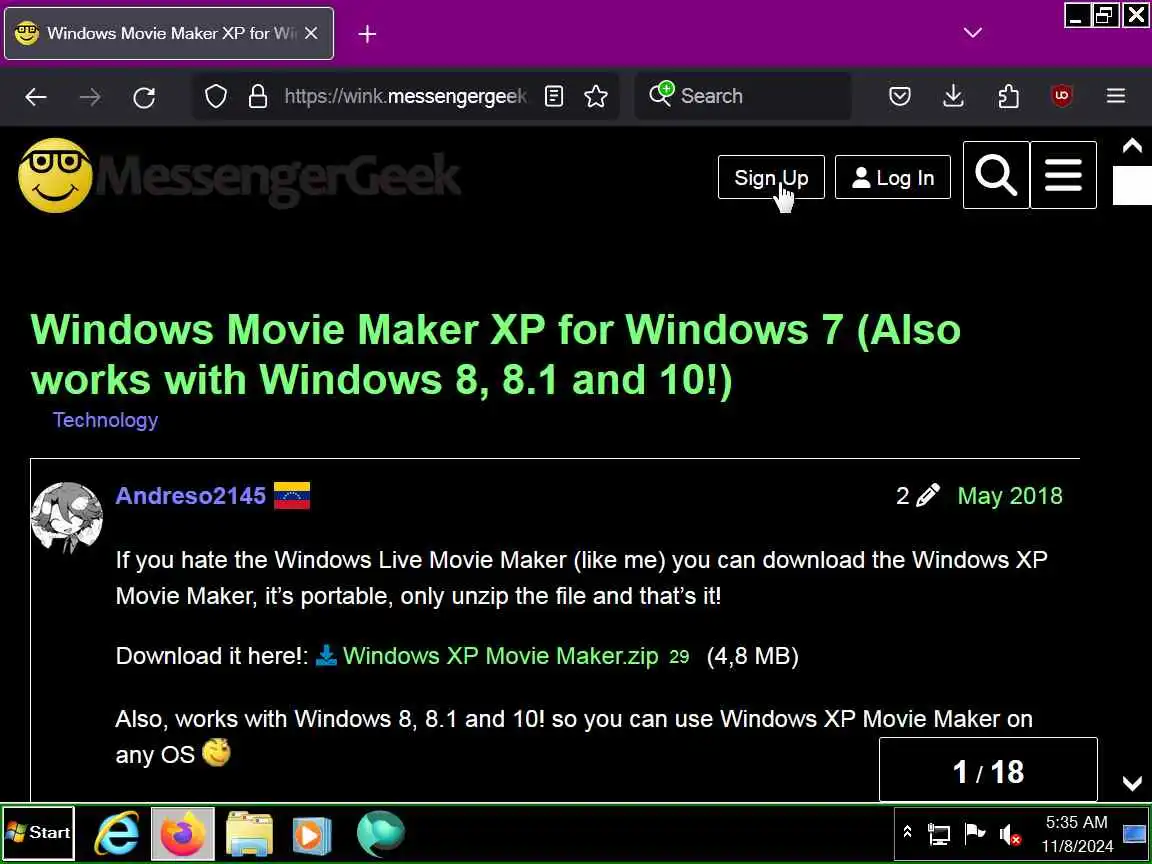Click the URL address field
The height and width of the screenshot is (864, 1152).
tap(405, 96)
